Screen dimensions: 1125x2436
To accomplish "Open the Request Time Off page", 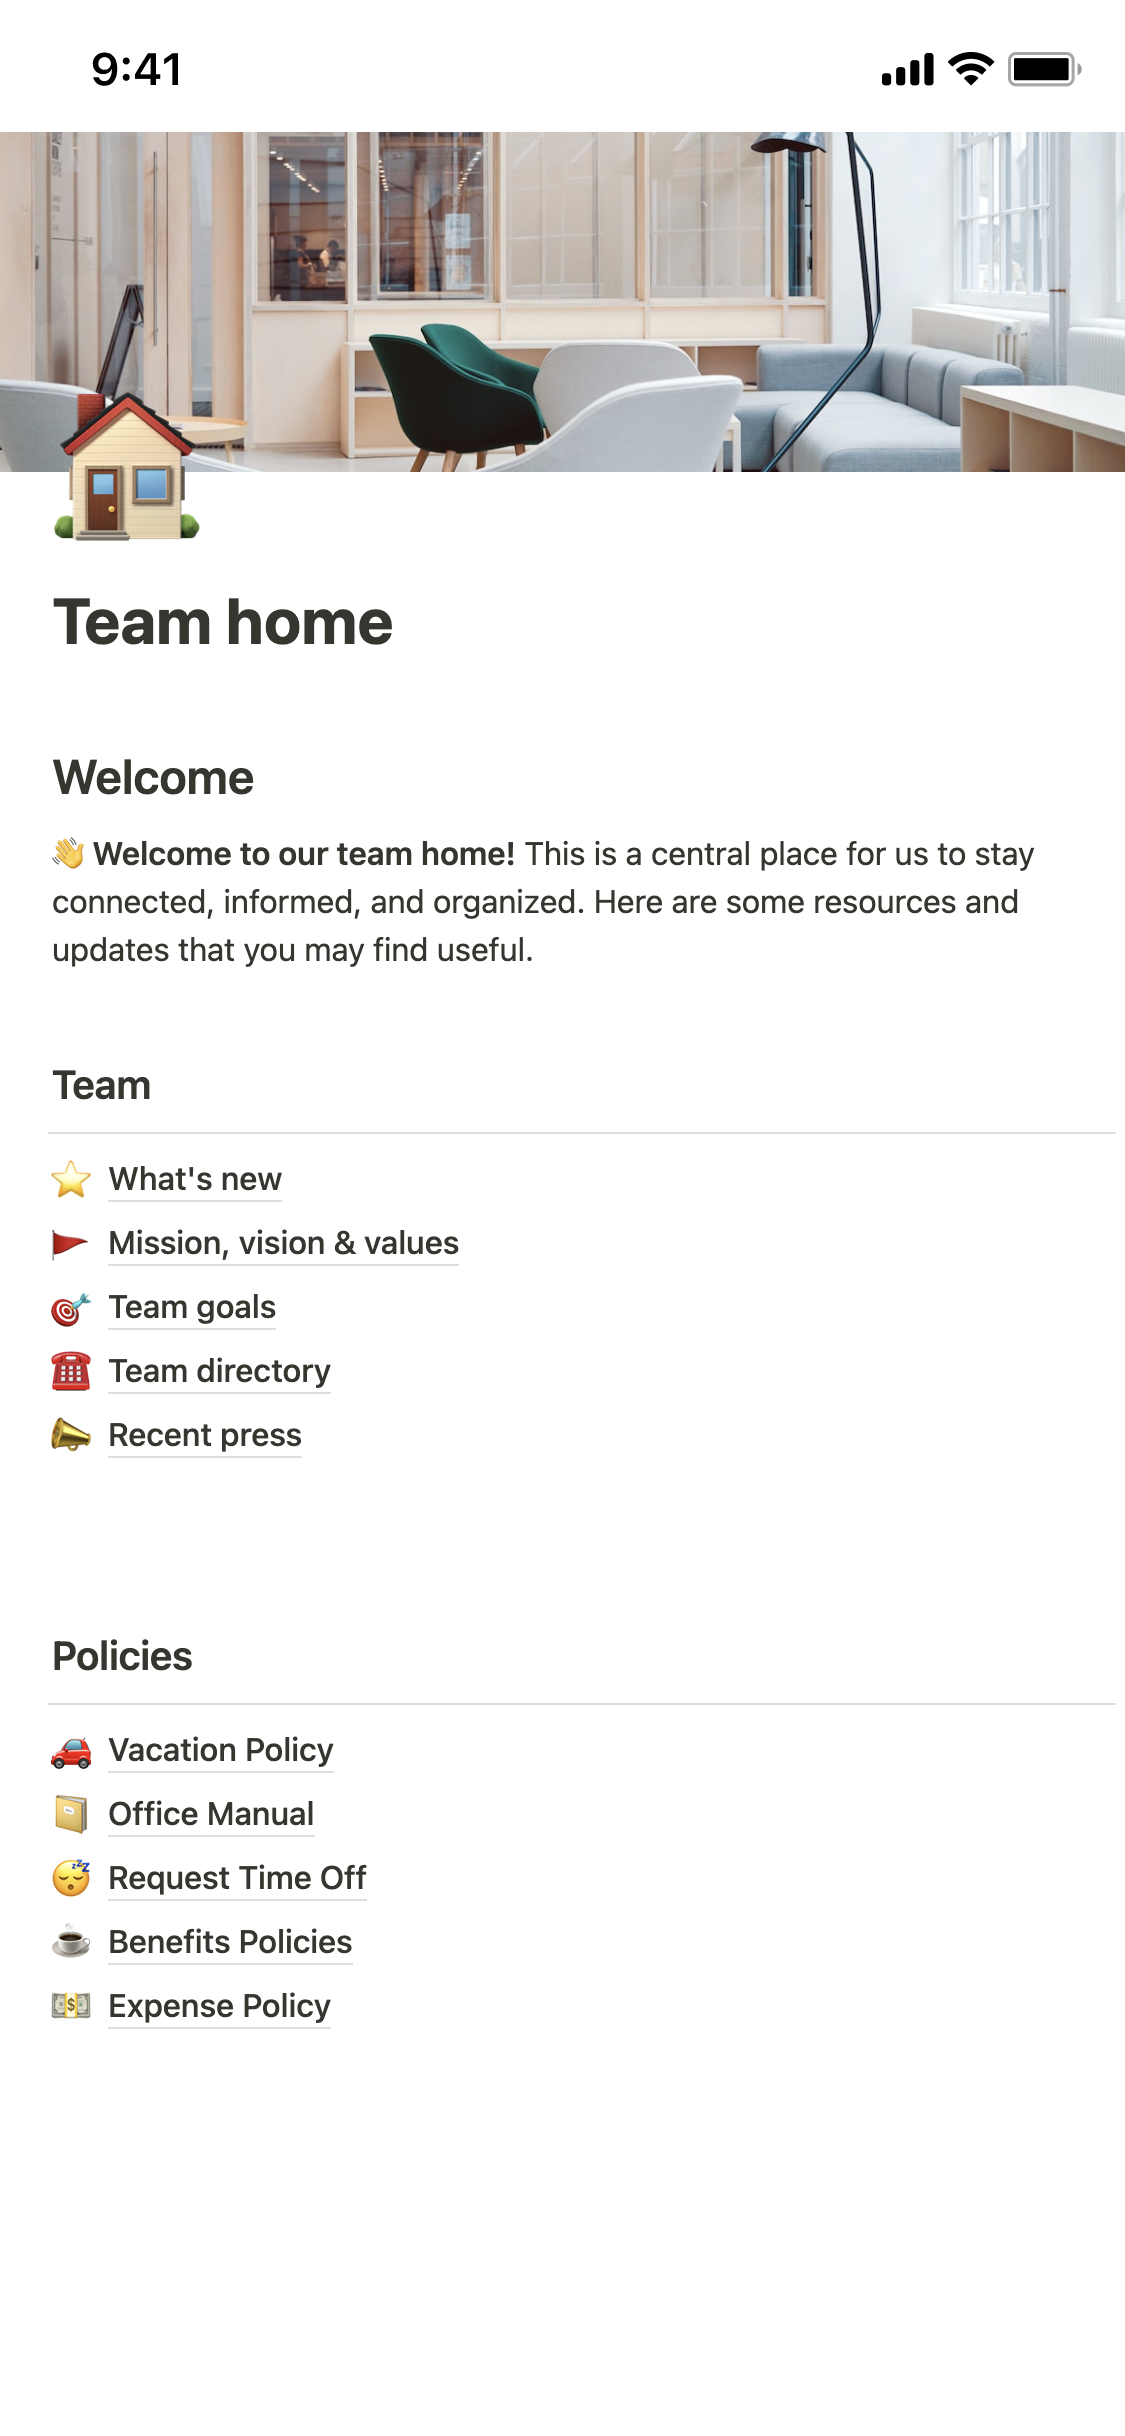I will coord(237,1879).
